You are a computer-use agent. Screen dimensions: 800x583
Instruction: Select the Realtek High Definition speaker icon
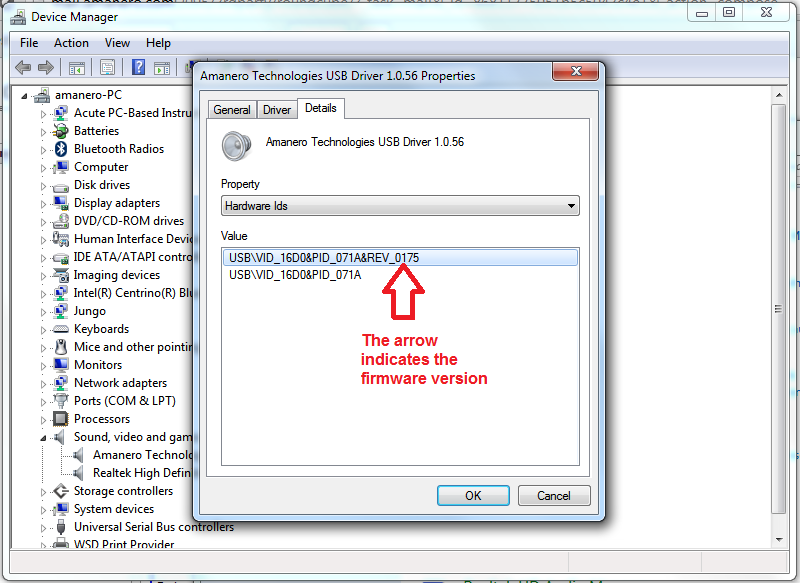(78, 473)
